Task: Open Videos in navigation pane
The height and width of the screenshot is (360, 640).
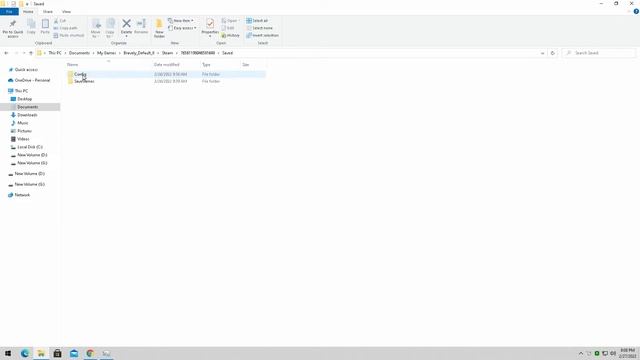Action: [23, 139]
